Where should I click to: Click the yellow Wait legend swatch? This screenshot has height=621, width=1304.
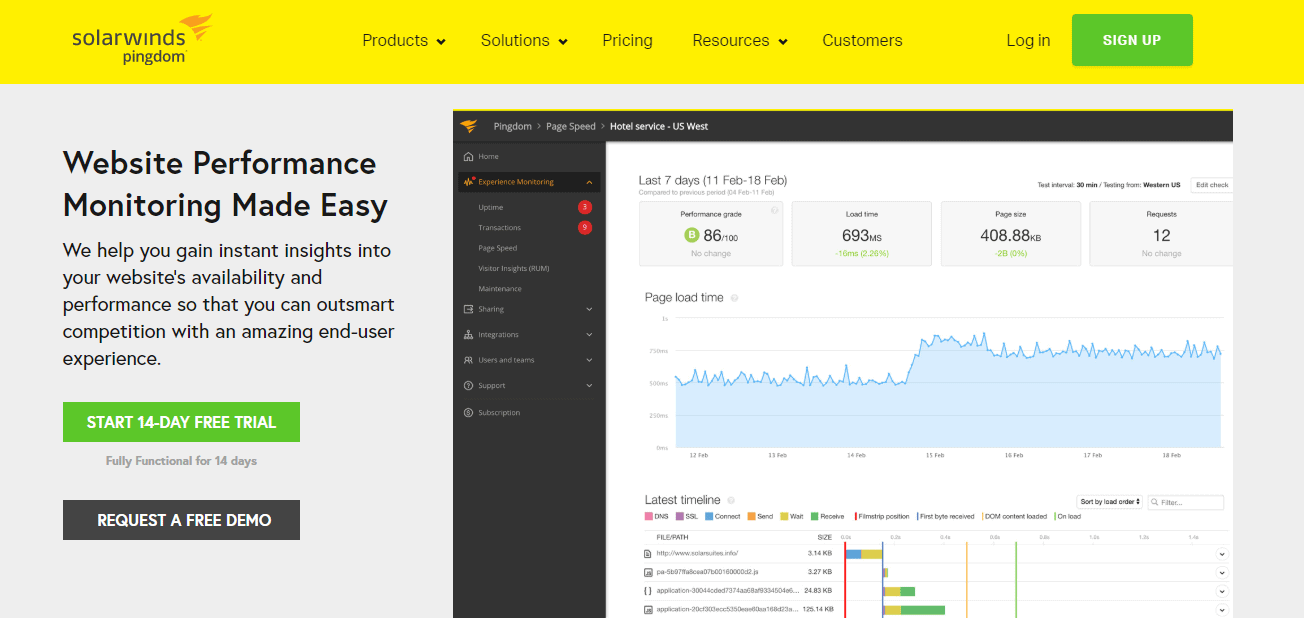pyautogui.click(x=784, y=517)
